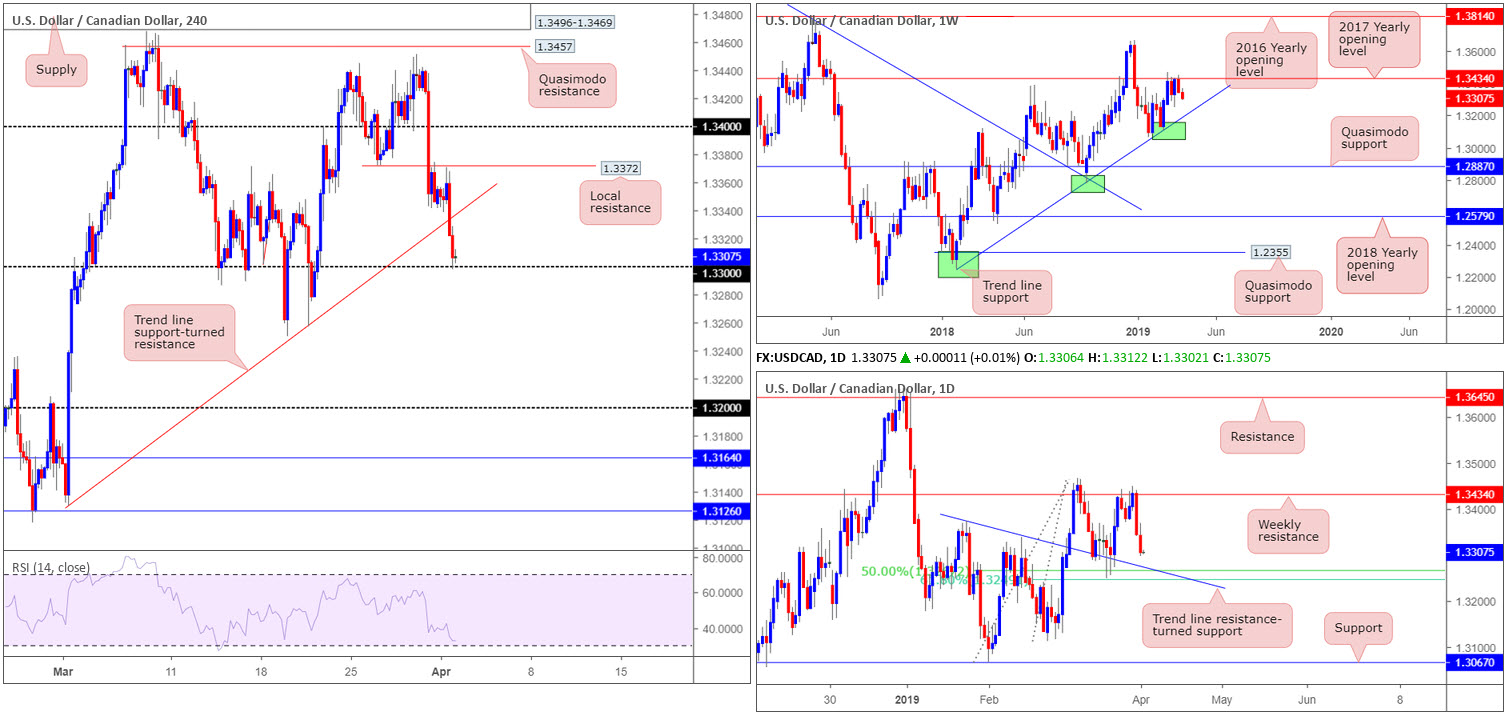Click the Support callout on the daily chart
Screen dimensions: 1509x714
tap(1357, 628)
